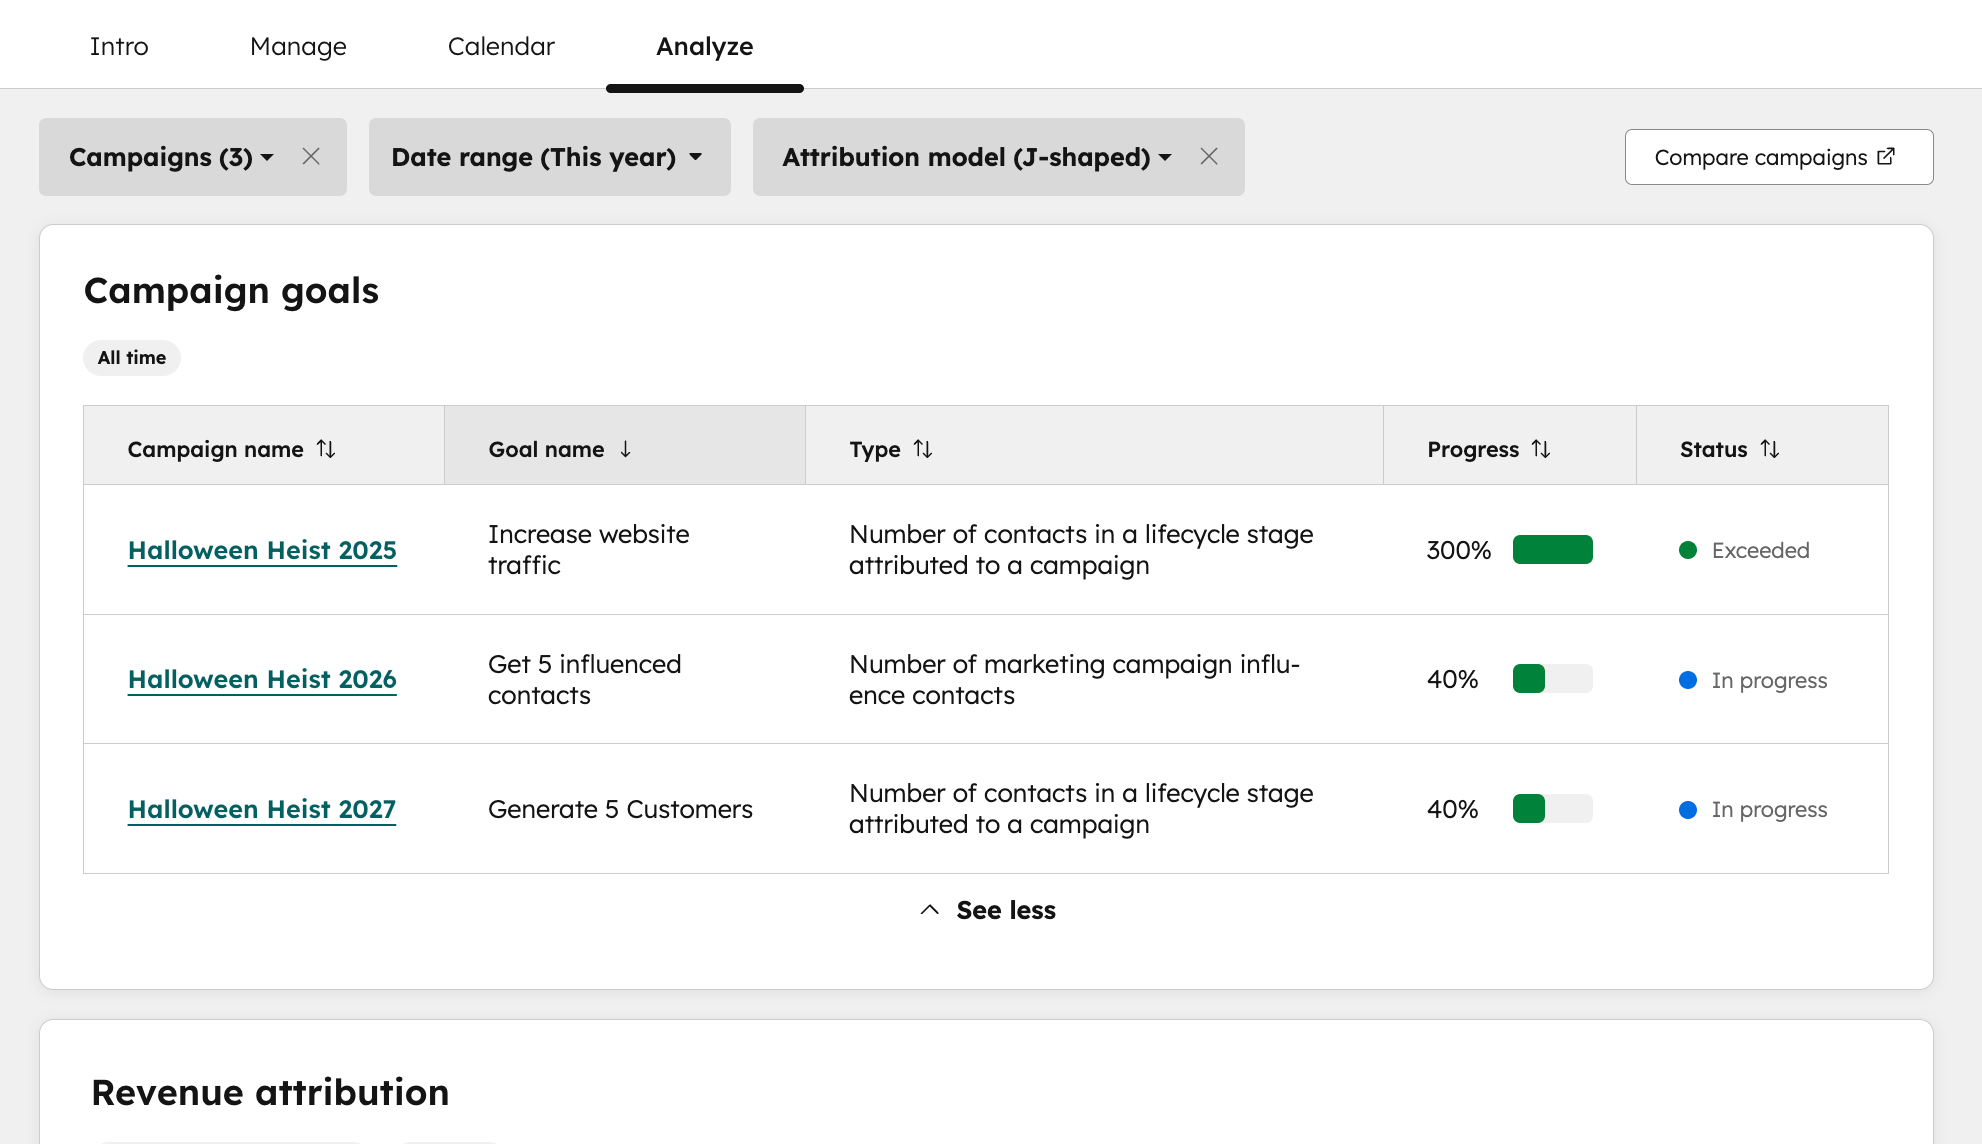Screen dimensions: 1982x1144
Task: Open the Campaigns (3) filter dropdown
Action: tap(168, 157)
